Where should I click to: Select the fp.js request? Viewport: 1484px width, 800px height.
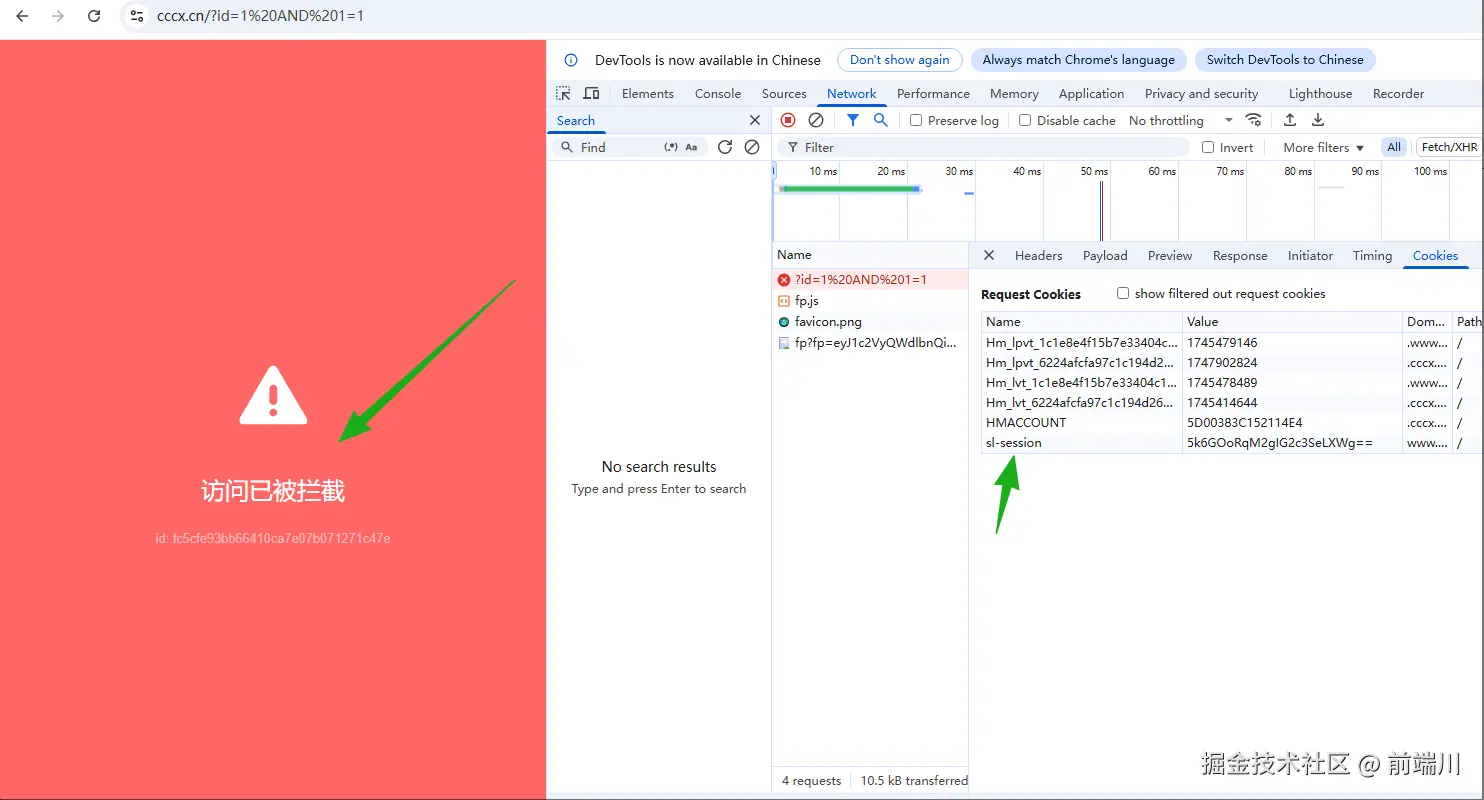click(869, 300)
